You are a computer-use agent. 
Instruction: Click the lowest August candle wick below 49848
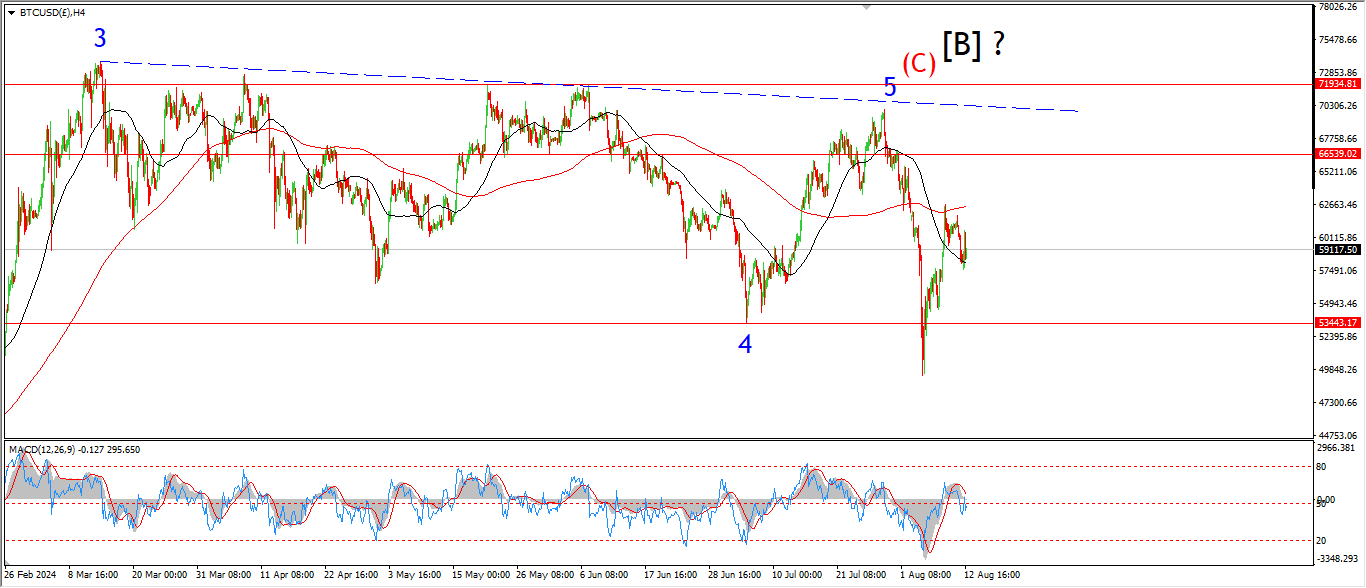[923, 370]
